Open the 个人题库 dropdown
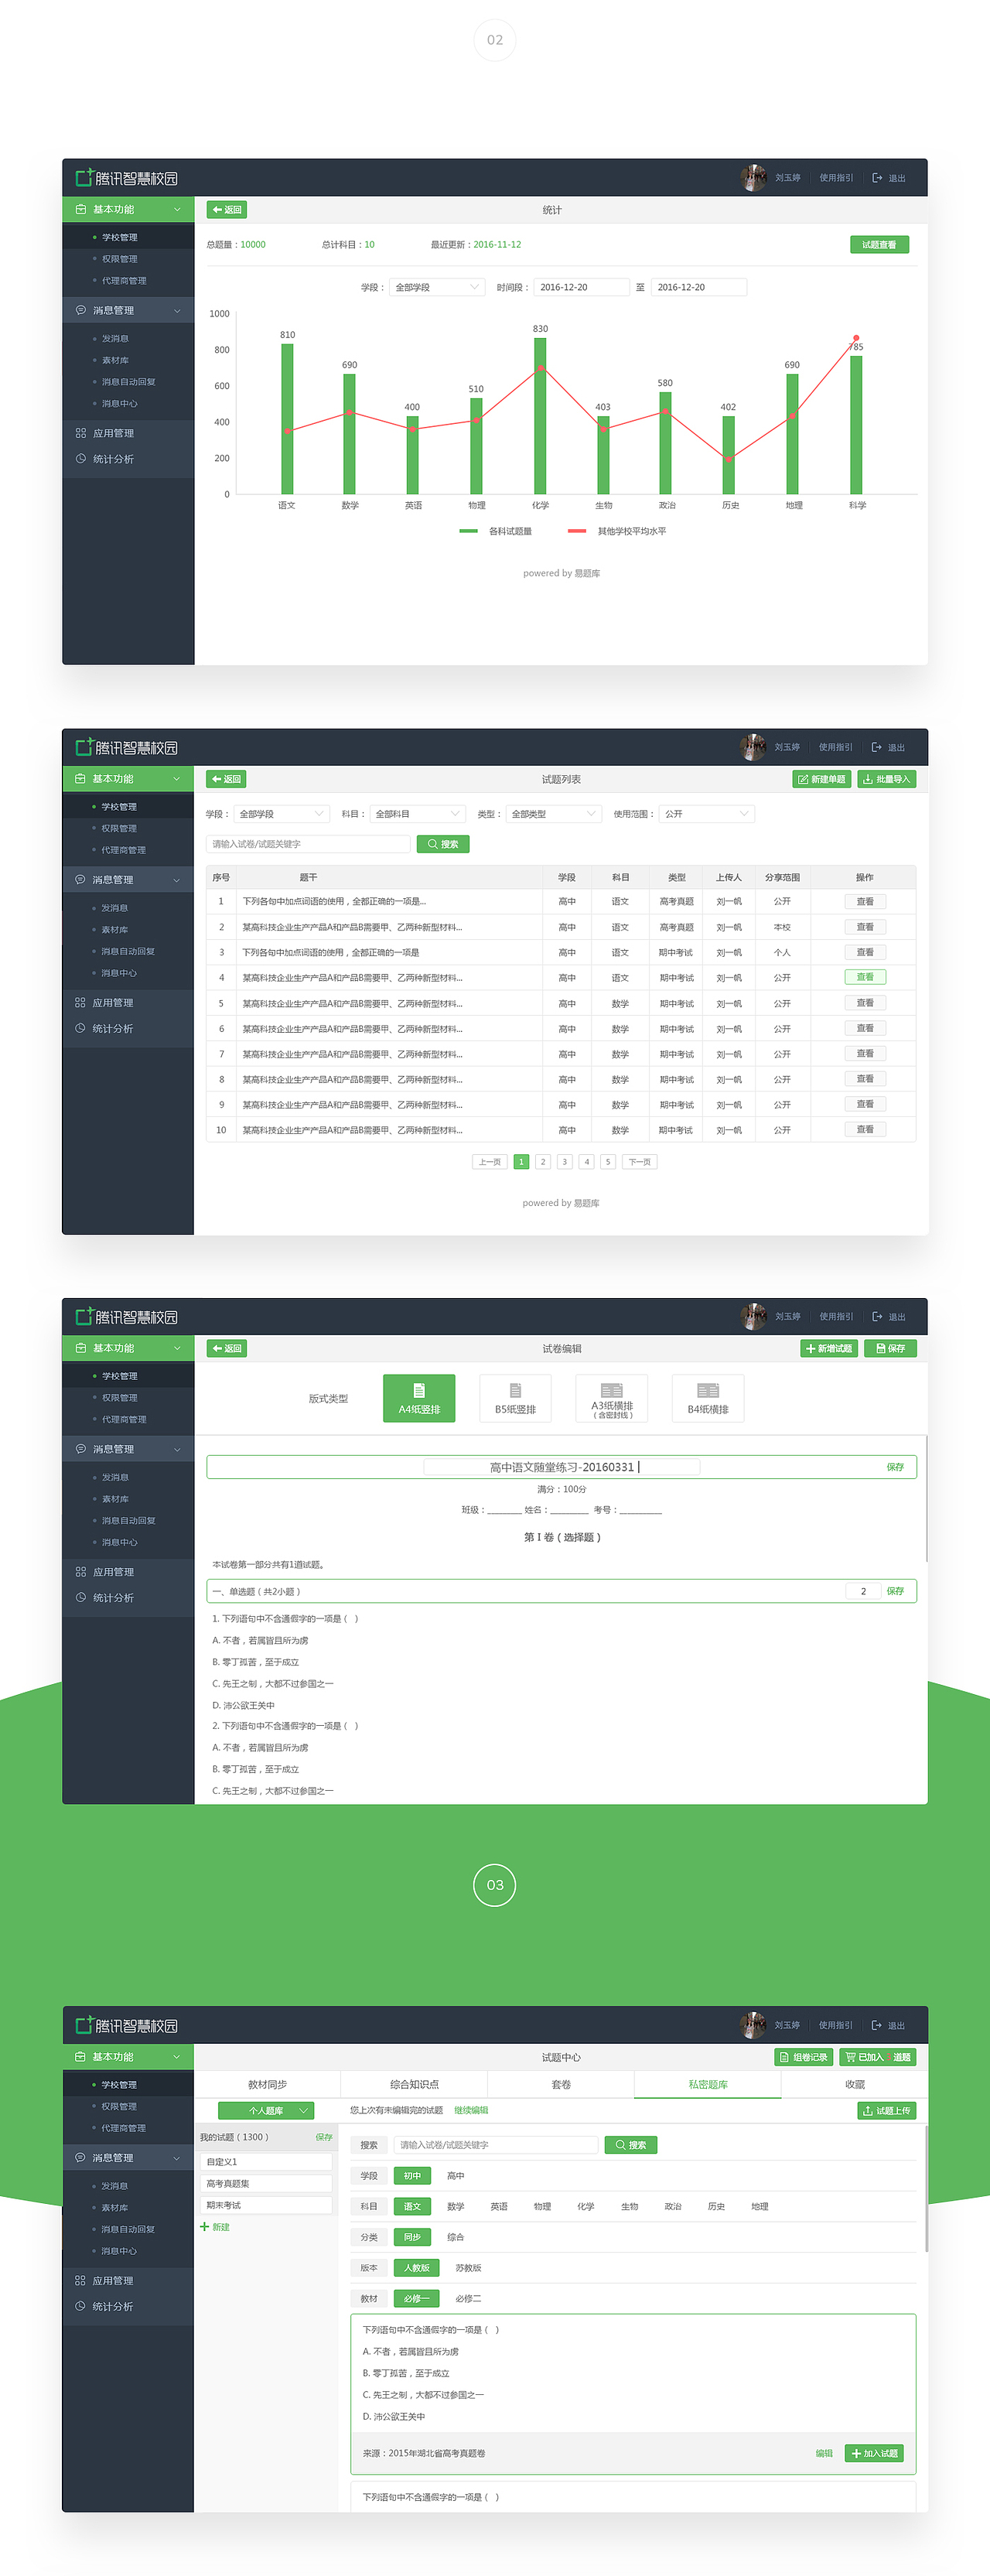 pyautogui.click(x=266, y=2110)
